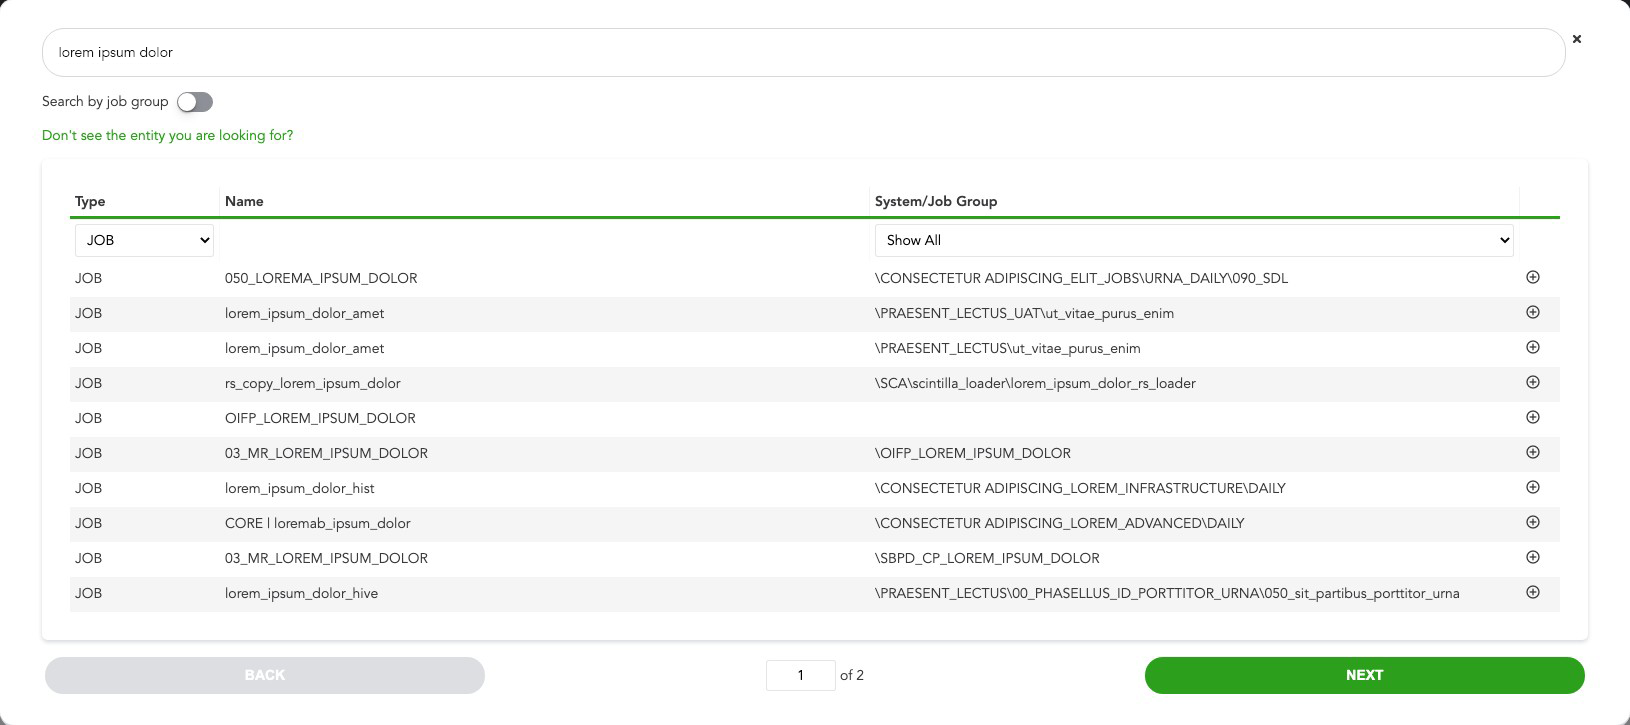Add rs_copy_lorem_ipsum_dolor using its plus icon
This screenshot has height=725, width=1630.
tap(1533, 382)
